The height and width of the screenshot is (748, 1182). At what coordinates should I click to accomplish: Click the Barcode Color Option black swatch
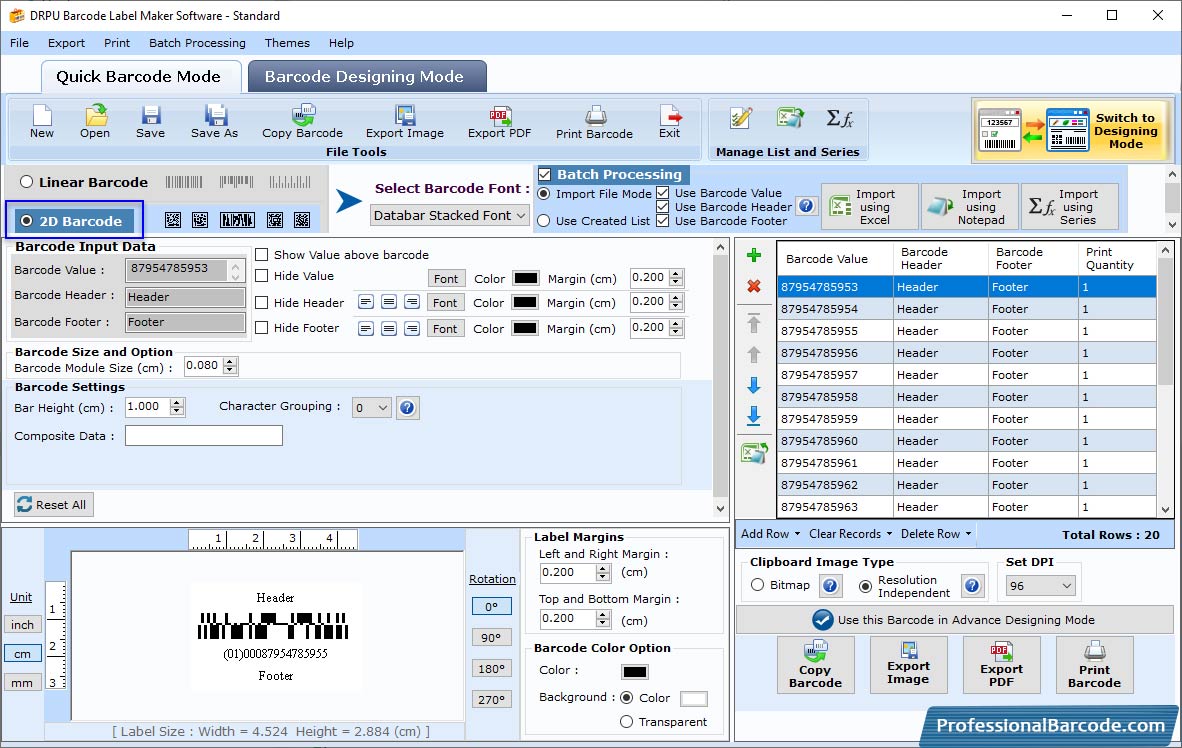tap(635, 671)
